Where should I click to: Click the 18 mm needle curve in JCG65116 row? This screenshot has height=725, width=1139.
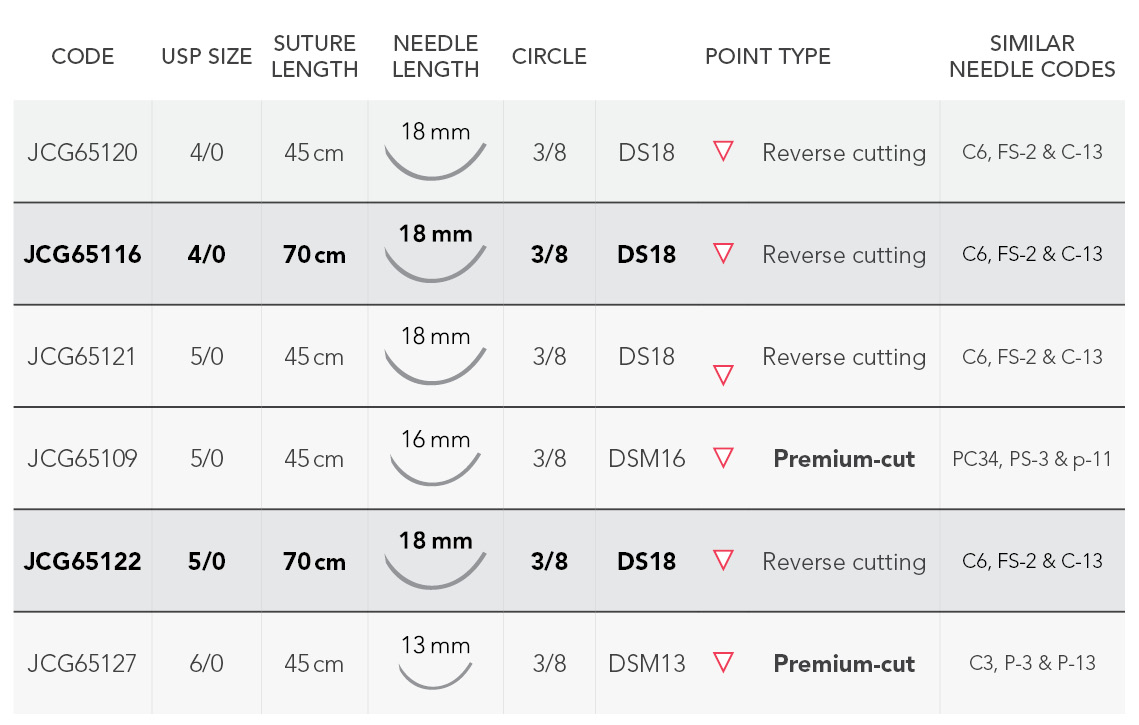coord(434,264)
